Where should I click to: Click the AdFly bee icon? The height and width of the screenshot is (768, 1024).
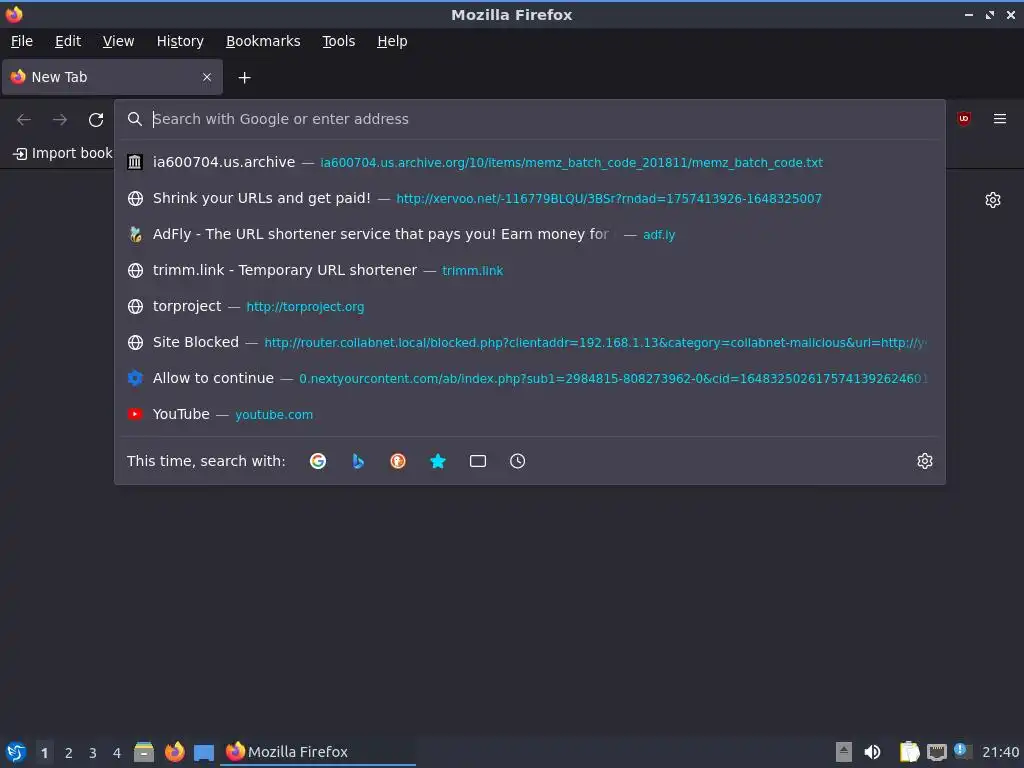click(135, 234)
